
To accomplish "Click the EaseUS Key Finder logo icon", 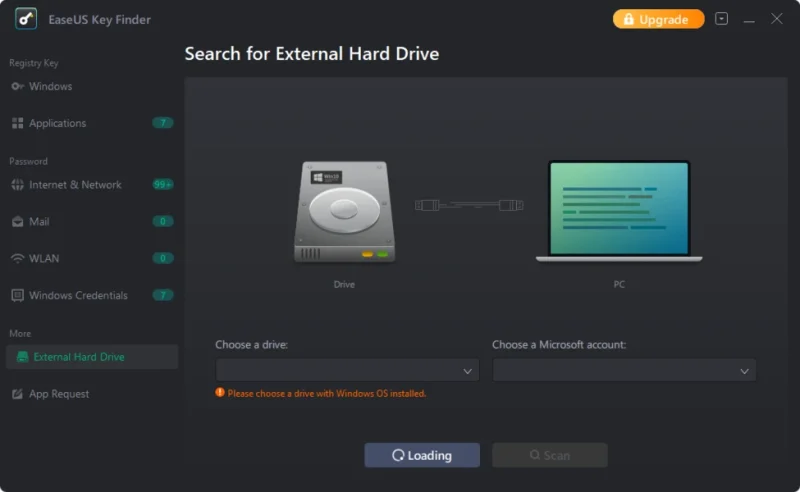I will point(26,19).
